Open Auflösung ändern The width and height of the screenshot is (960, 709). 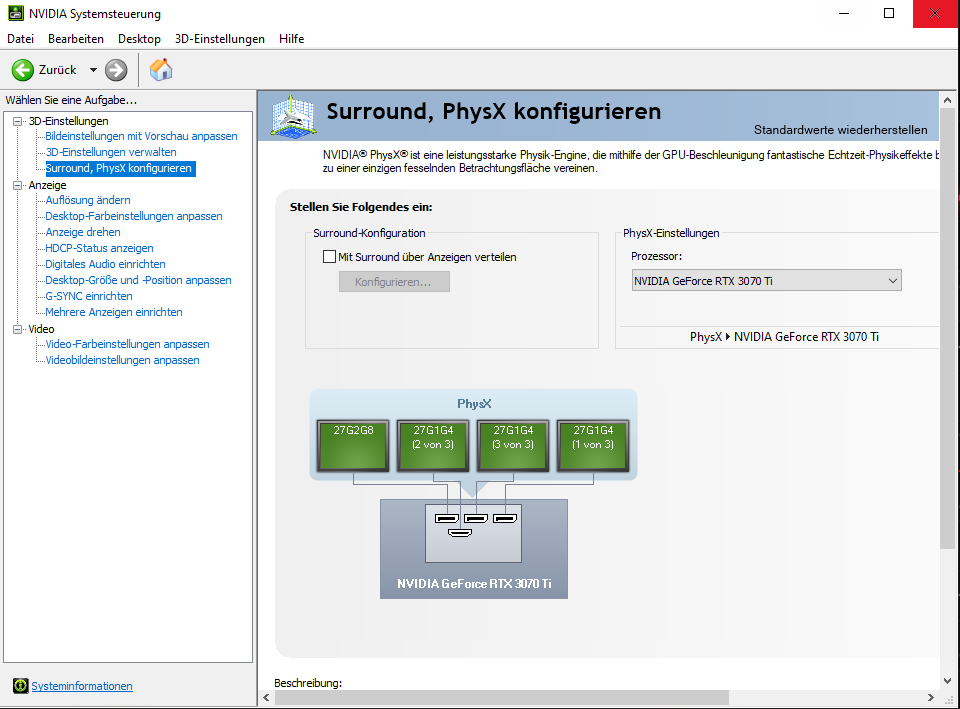pyautogui.click(x=88, y=200)
